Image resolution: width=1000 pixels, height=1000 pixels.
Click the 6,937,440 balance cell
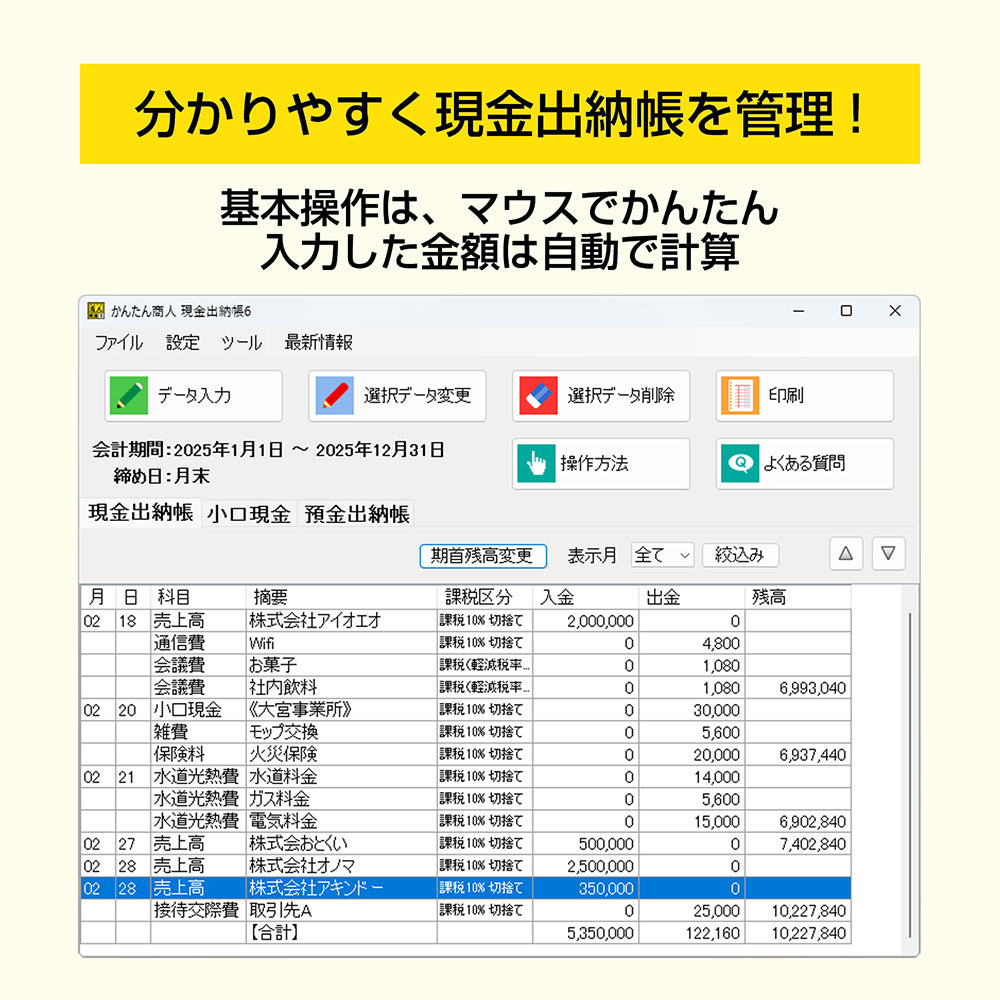pos(797,754)
